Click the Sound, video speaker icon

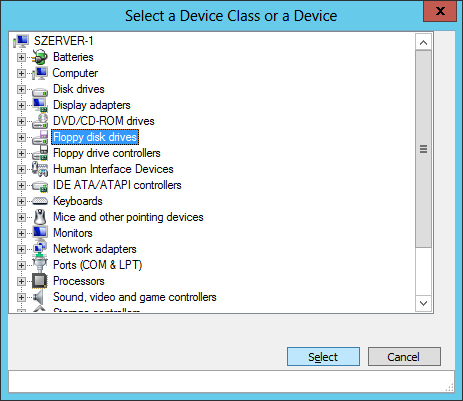(x=39, y=297)
